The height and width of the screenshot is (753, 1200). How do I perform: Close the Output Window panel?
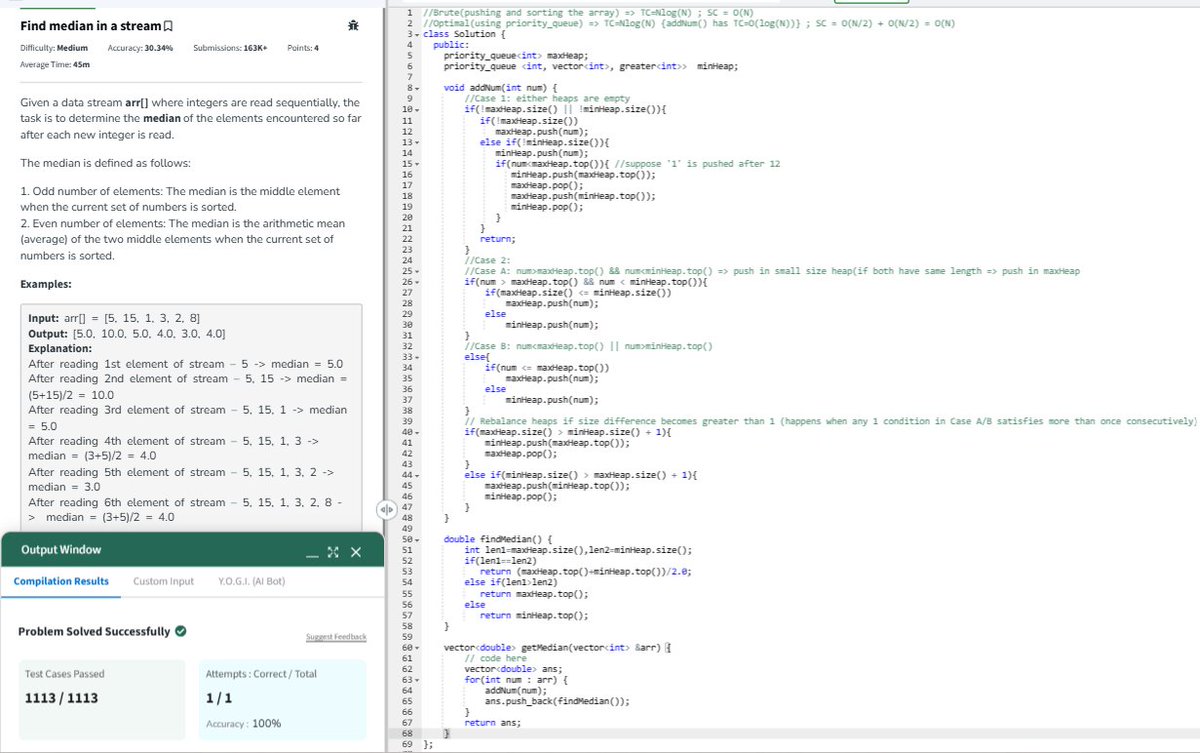[356, 553]
